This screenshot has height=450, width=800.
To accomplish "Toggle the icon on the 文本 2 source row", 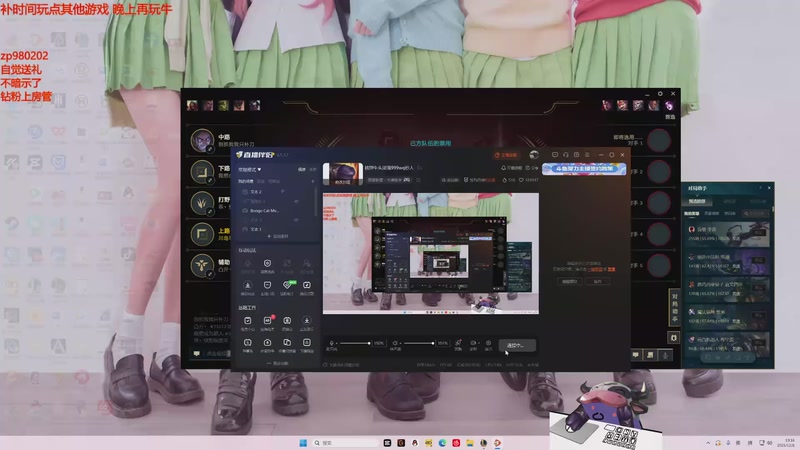I will (282, 191).
